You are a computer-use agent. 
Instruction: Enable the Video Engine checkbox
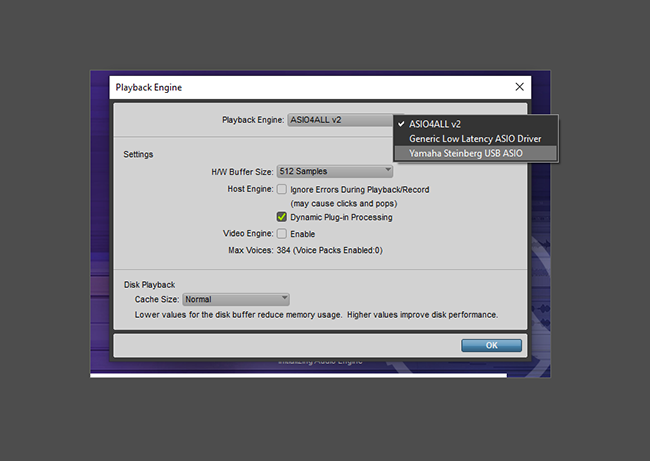click(x=282, y=234)
